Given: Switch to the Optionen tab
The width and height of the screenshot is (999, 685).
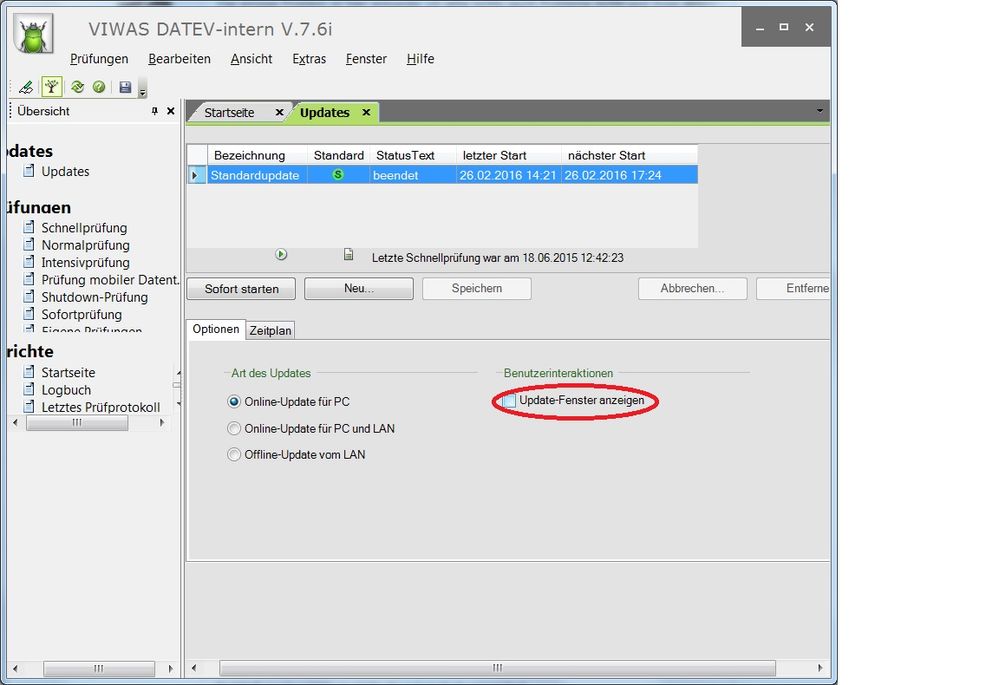Looking at the screenshot, I should 216,329.
